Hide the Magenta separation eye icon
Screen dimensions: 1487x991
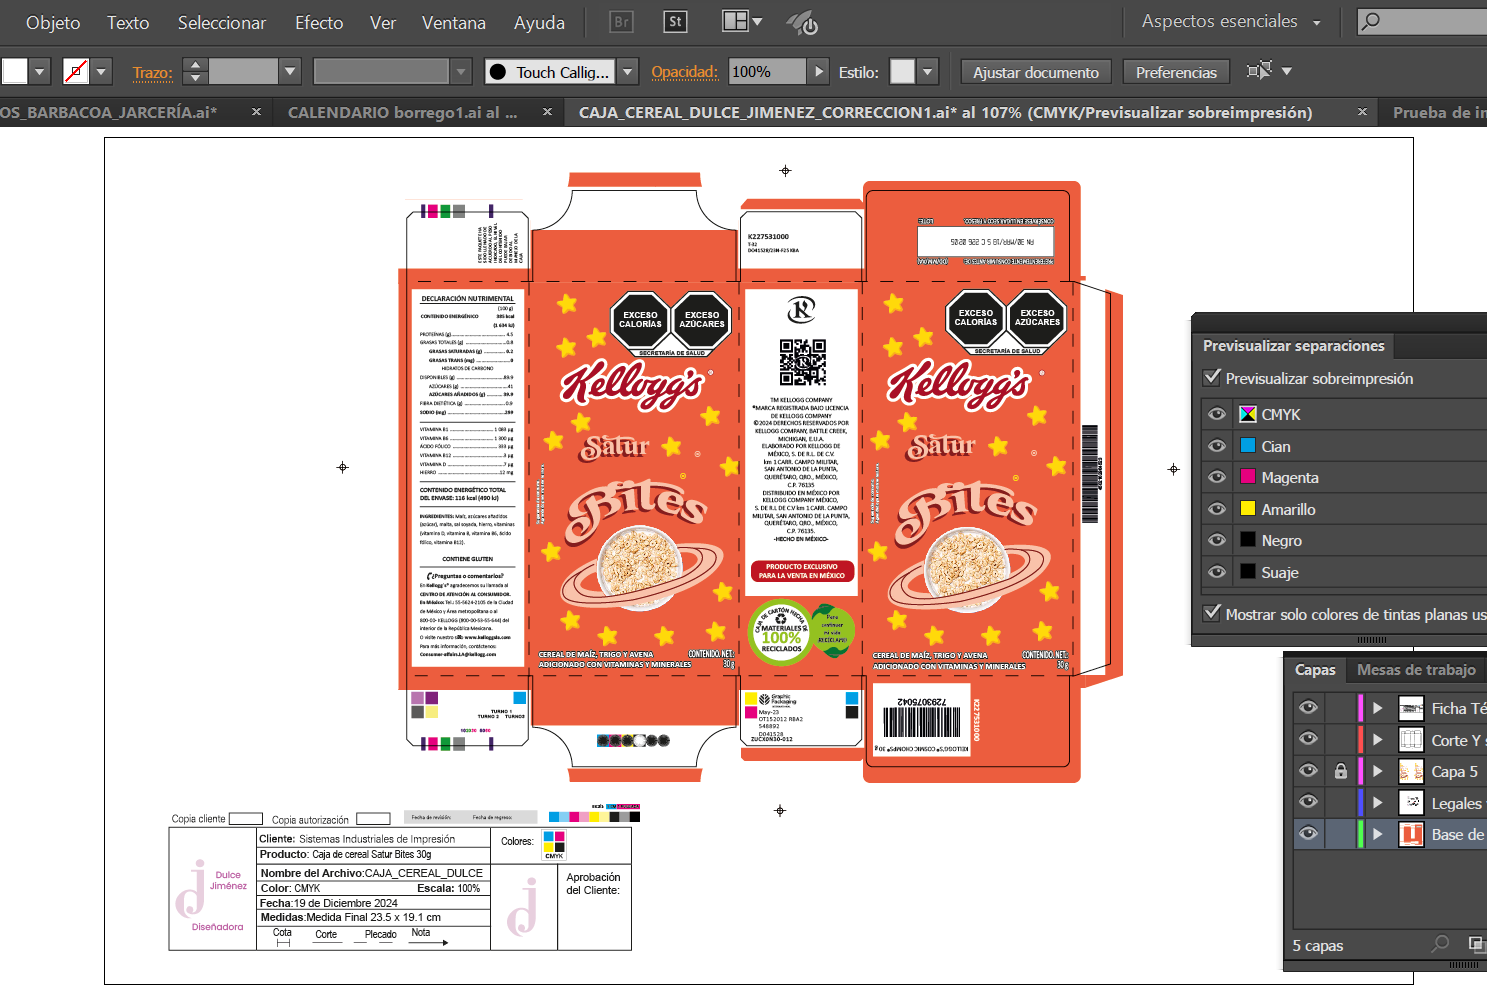pos(1217,477)
